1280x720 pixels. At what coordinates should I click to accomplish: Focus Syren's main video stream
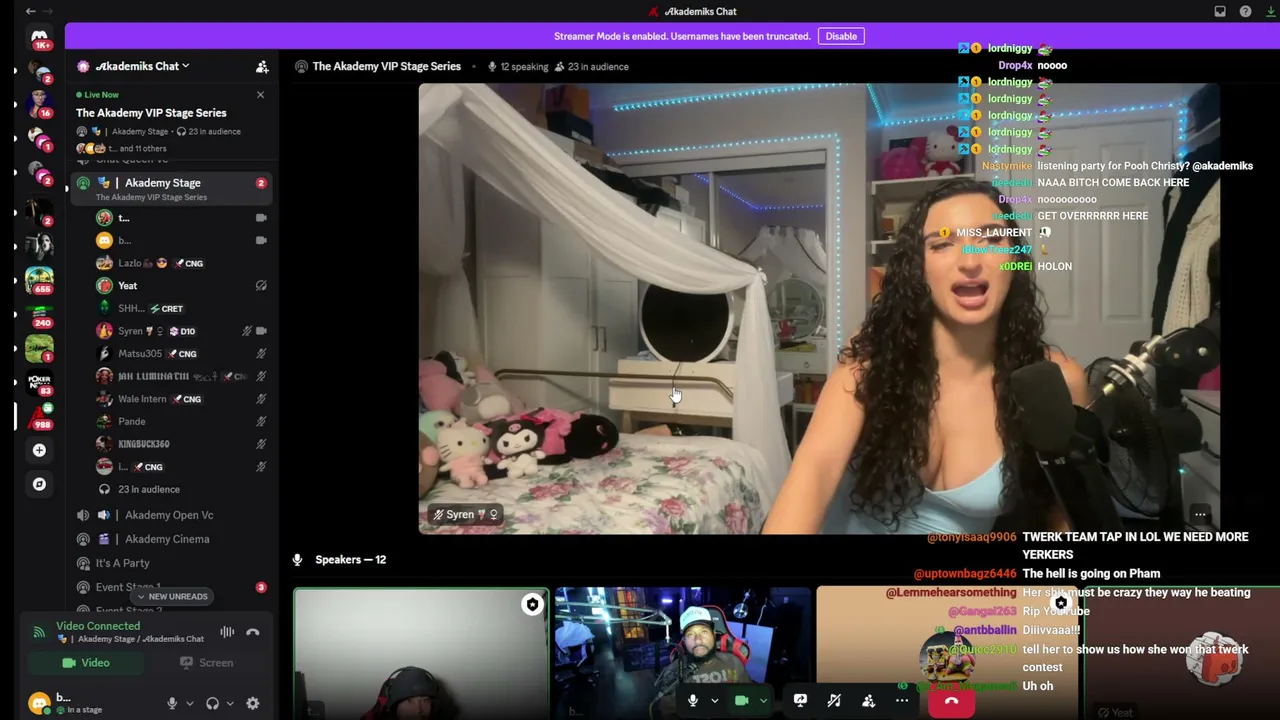coord(819,309)
